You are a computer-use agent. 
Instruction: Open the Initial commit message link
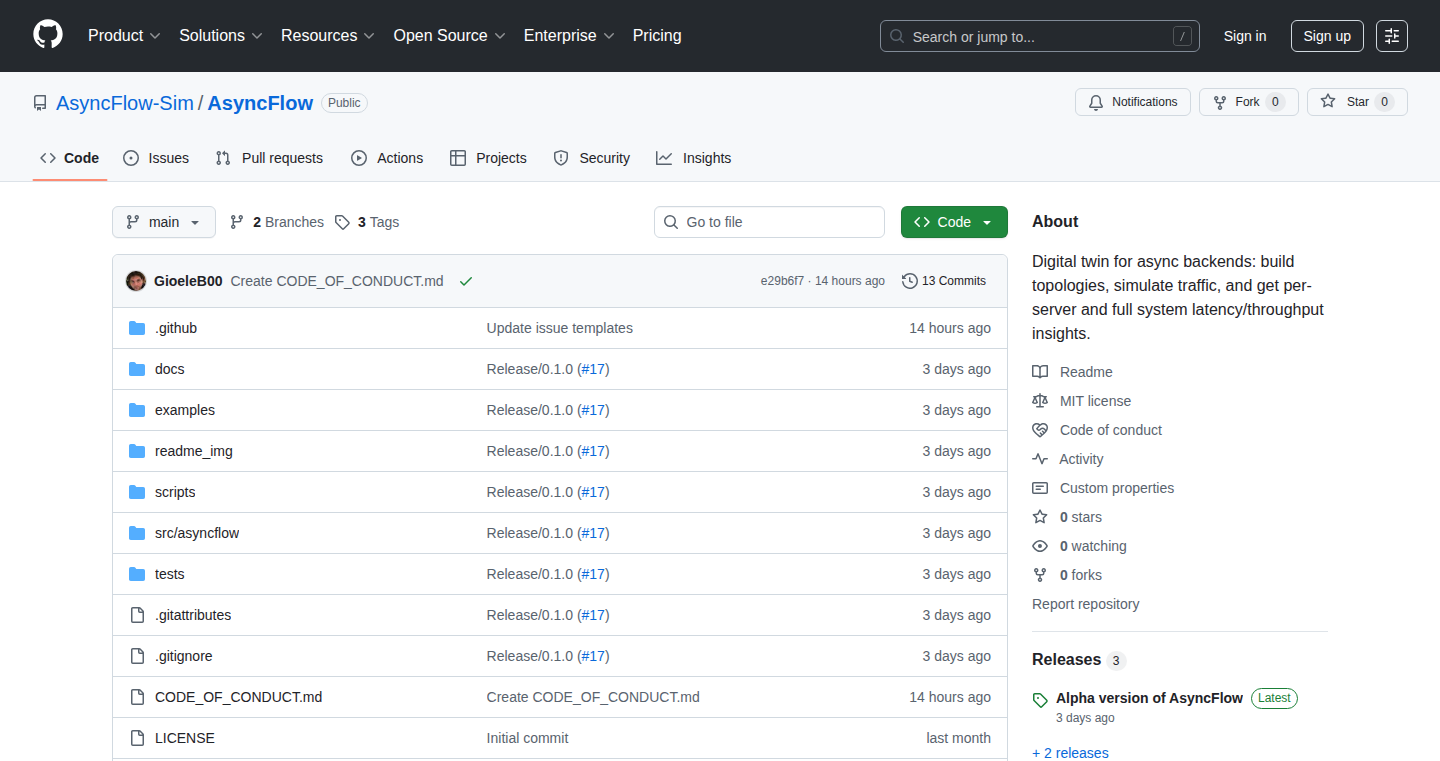[x=527, y=738]
